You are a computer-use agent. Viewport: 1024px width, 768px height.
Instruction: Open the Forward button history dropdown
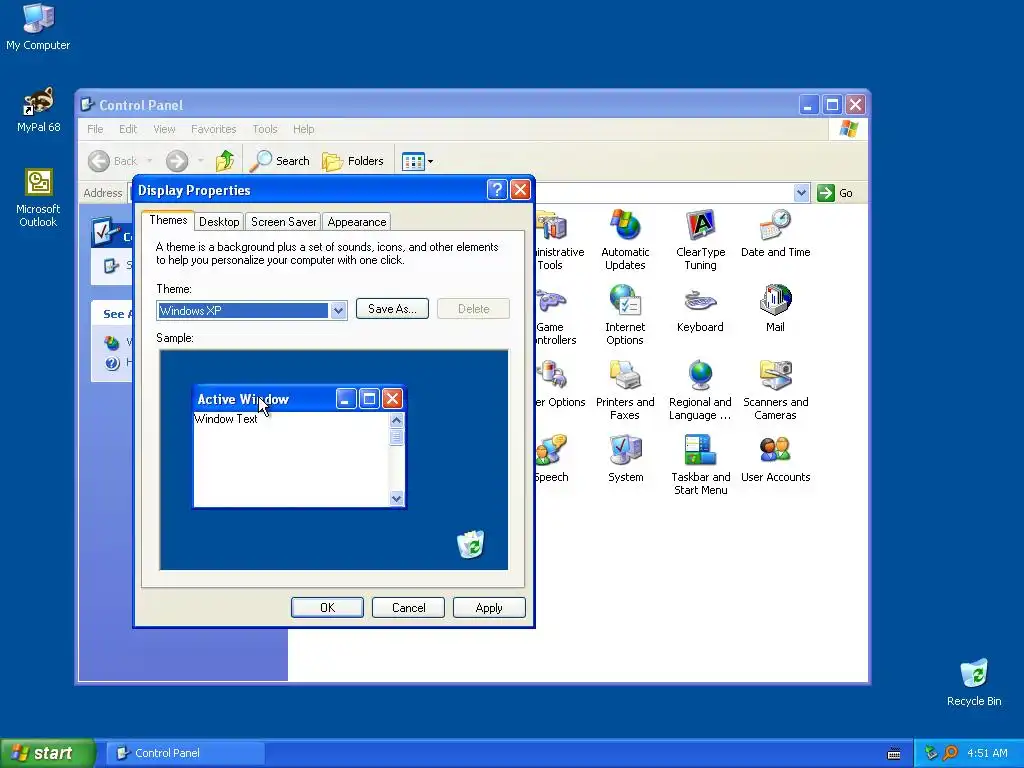click(200, 161)
